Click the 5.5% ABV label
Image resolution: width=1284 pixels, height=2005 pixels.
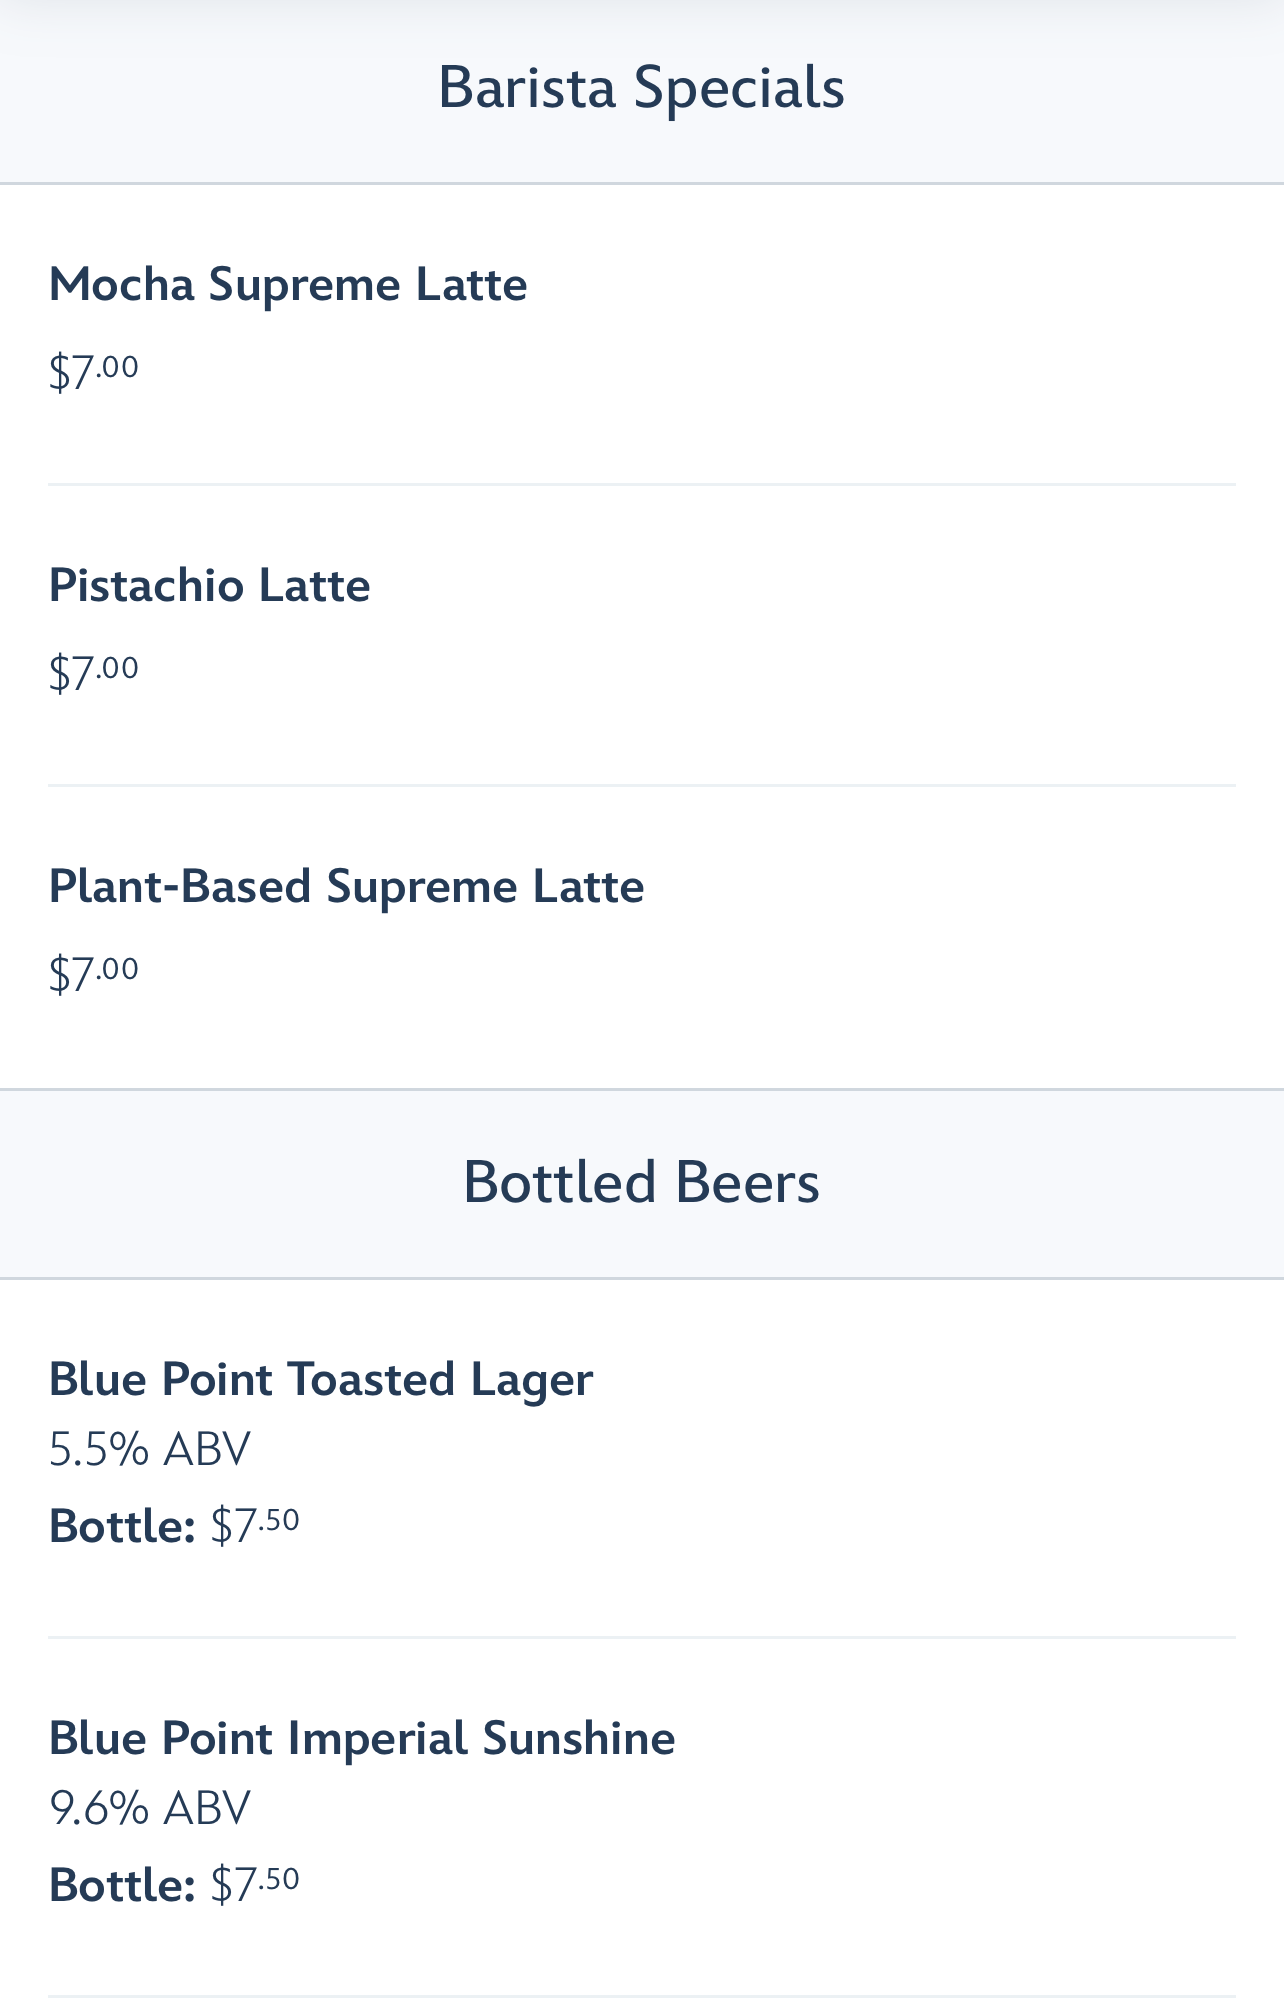point(150,1449)
